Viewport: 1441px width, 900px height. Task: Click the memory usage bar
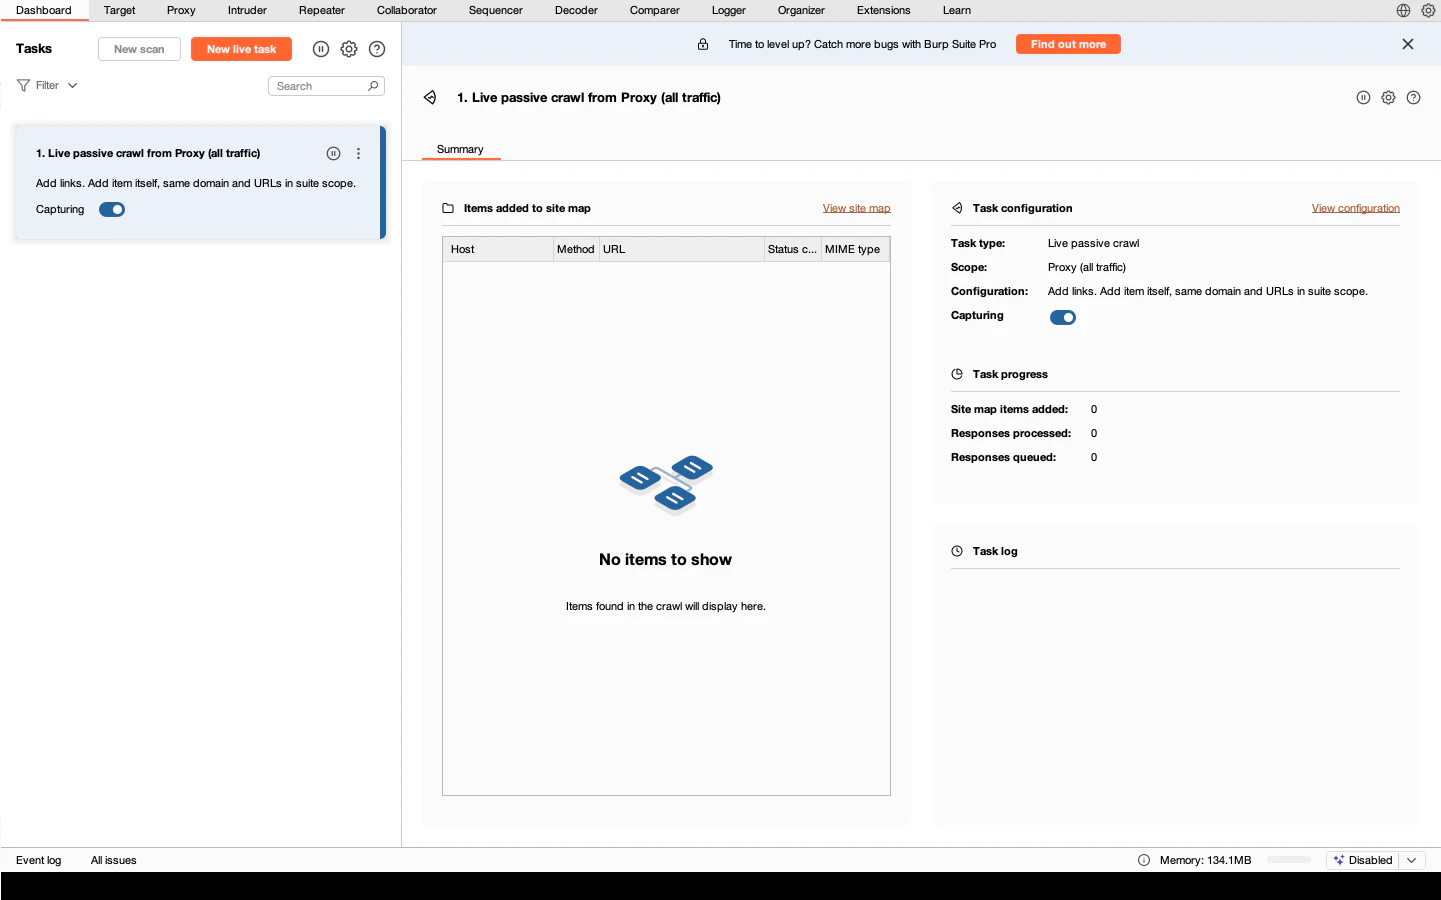pos(1288,860)
